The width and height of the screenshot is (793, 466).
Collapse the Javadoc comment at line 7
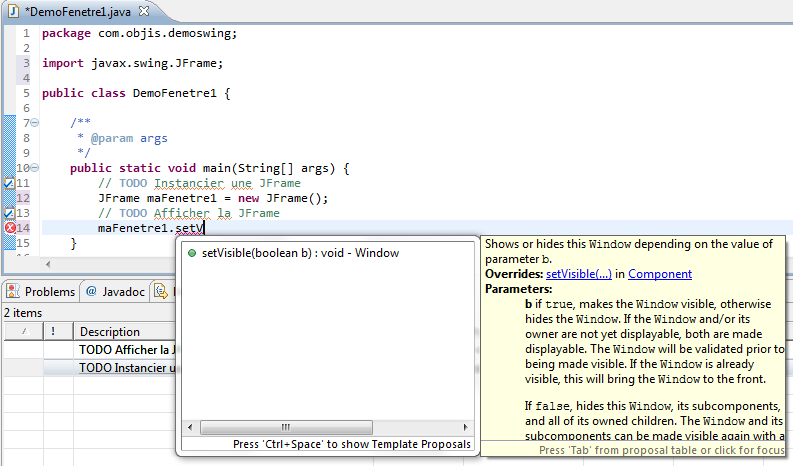click(36, 123)
